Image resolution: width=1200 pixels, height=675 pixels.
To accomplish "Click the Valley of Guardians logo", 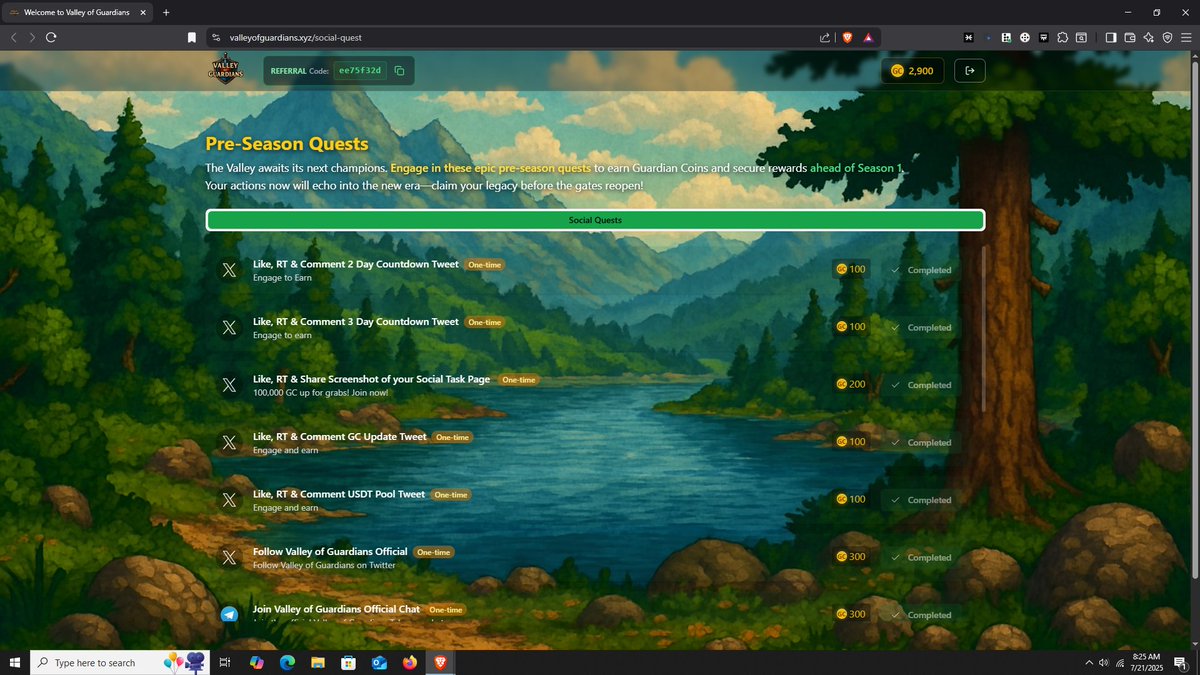I will coord(228,70).
